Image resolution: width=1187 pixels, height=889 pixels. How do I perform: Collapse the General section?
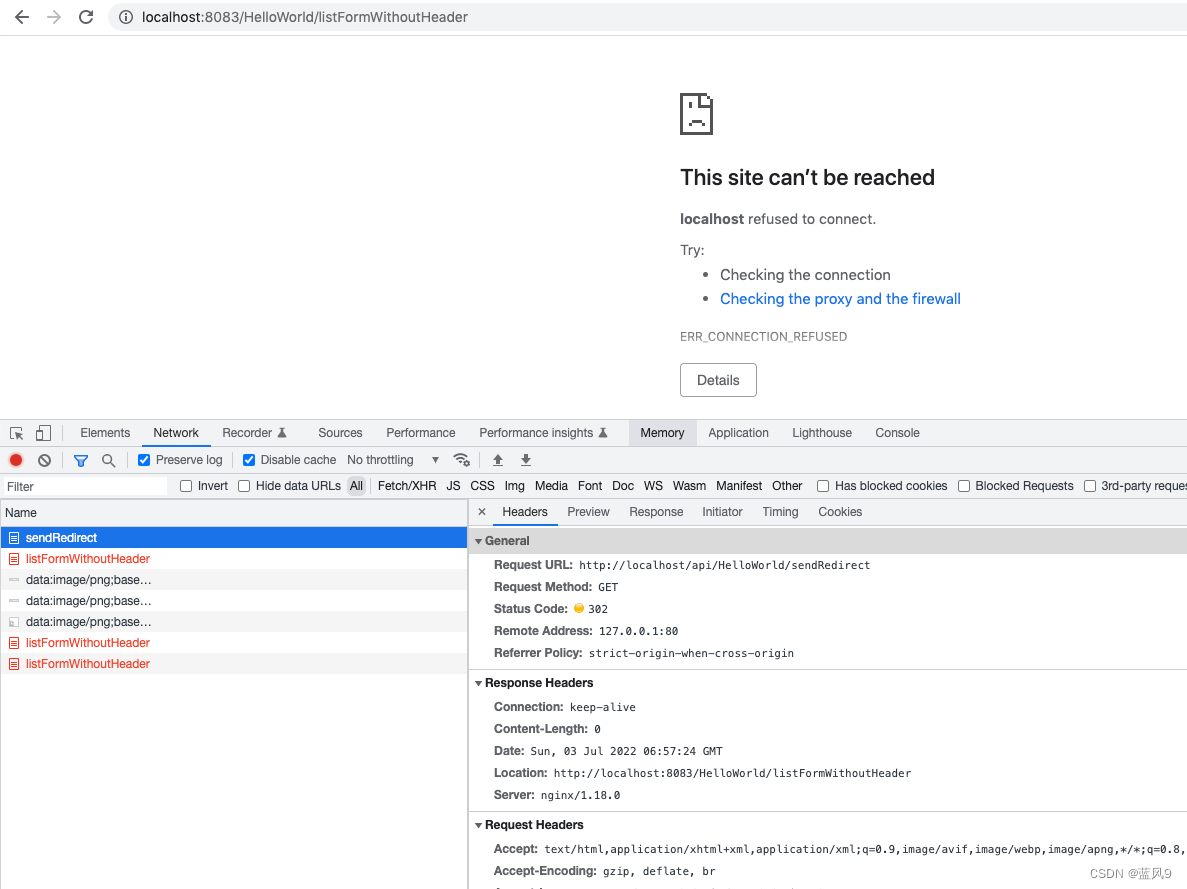tap(479, 540)
